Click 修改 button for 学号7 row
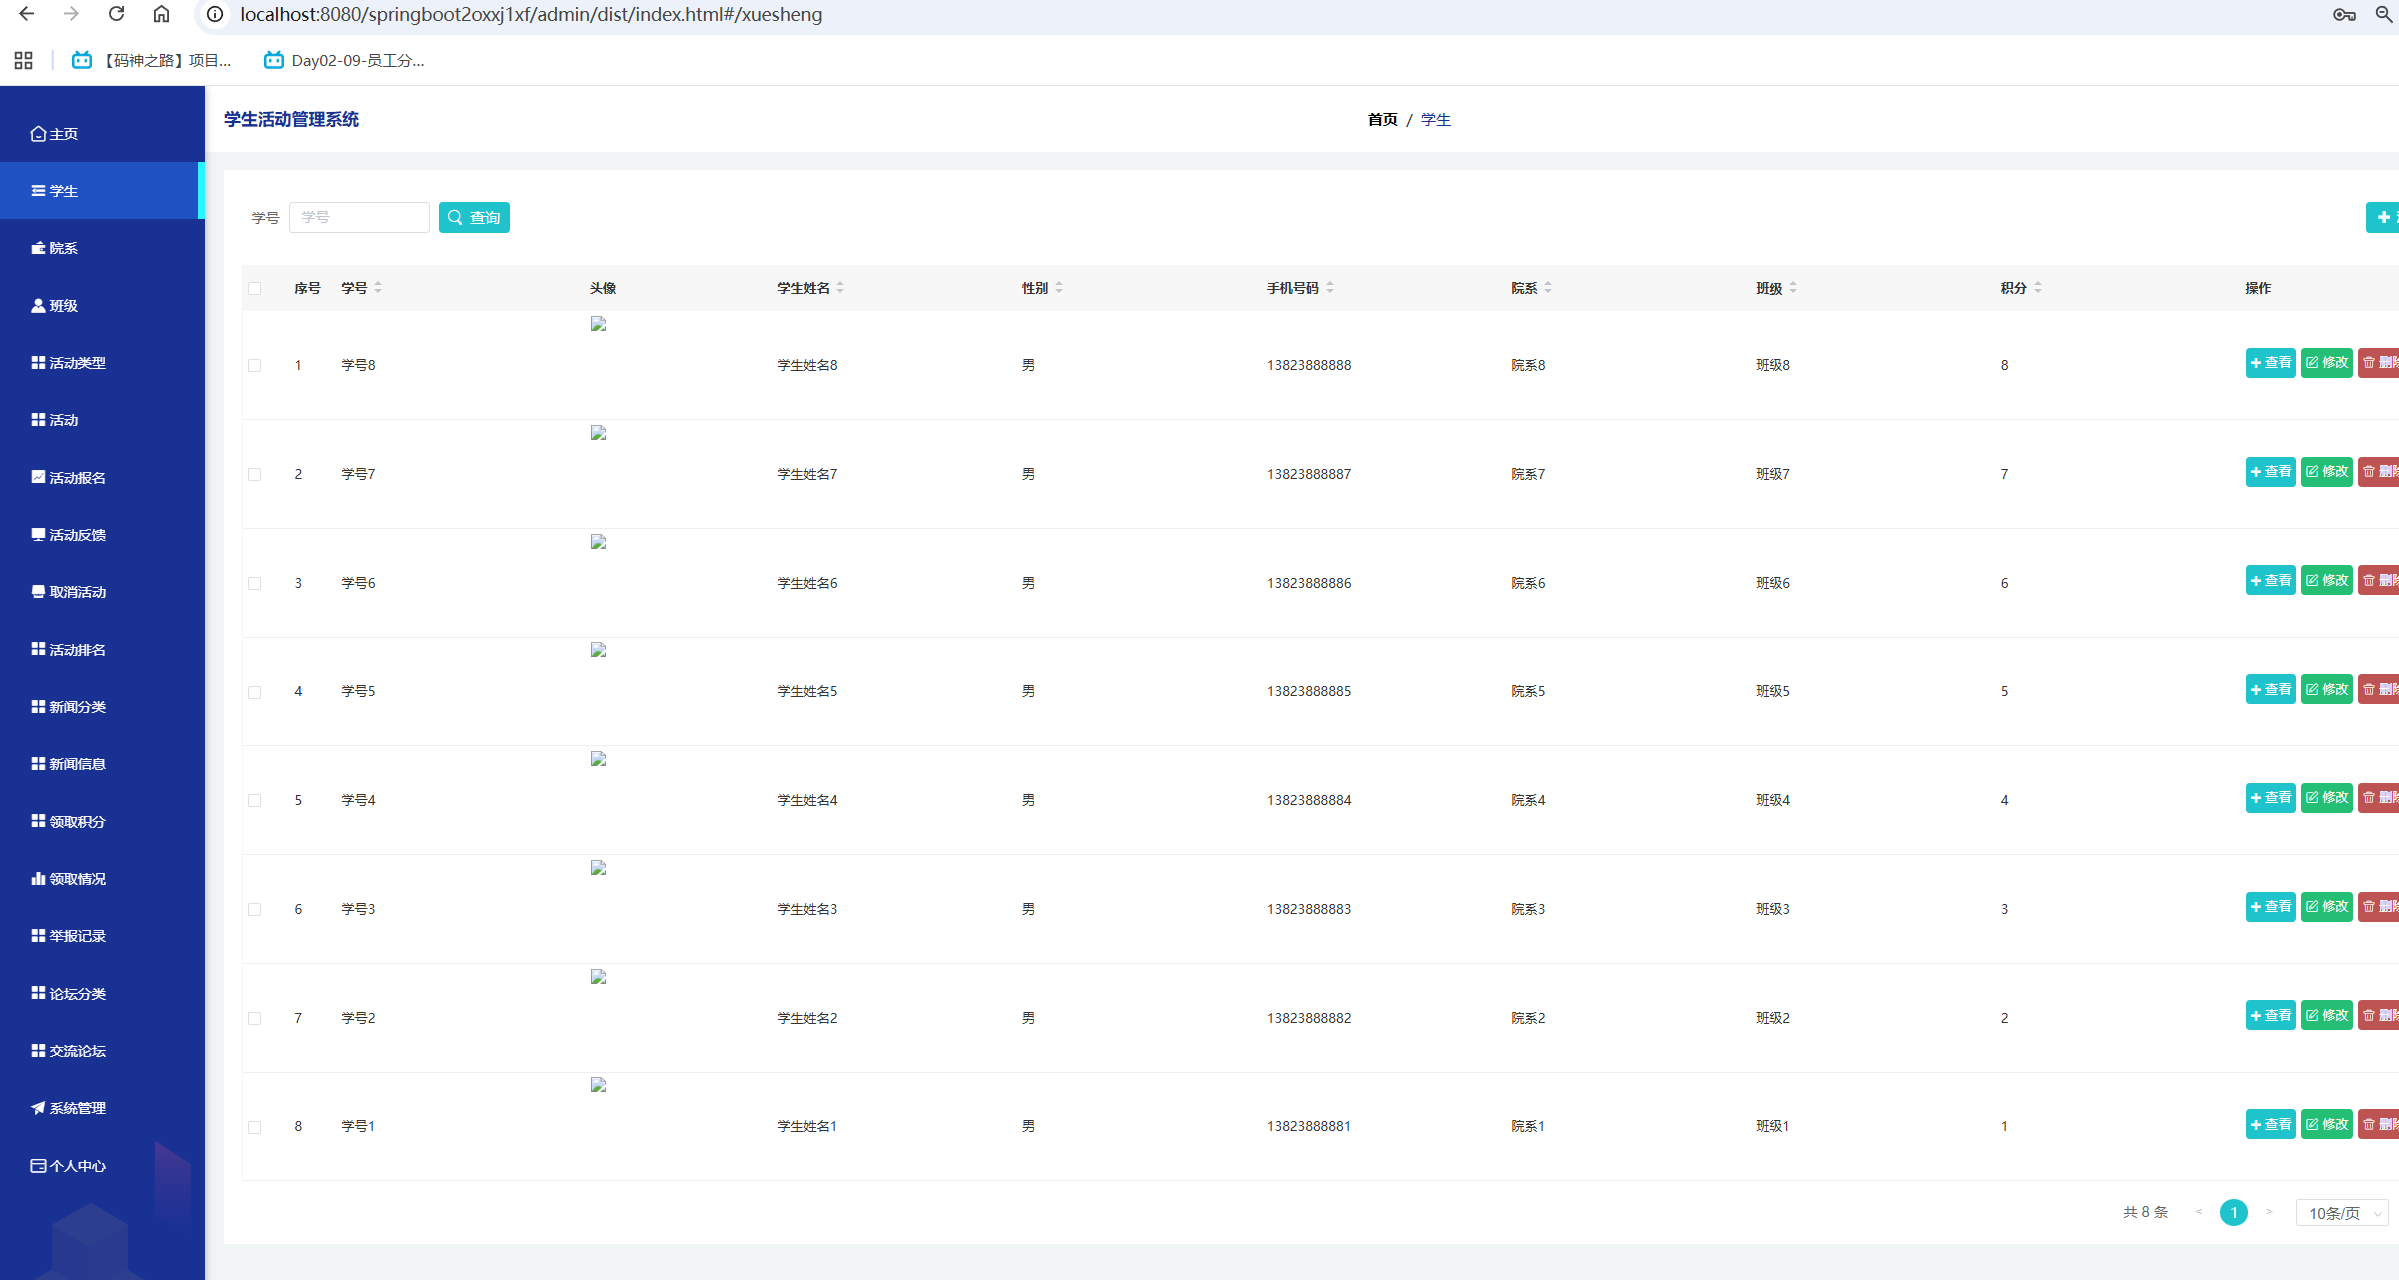 tap(2326, 472)
